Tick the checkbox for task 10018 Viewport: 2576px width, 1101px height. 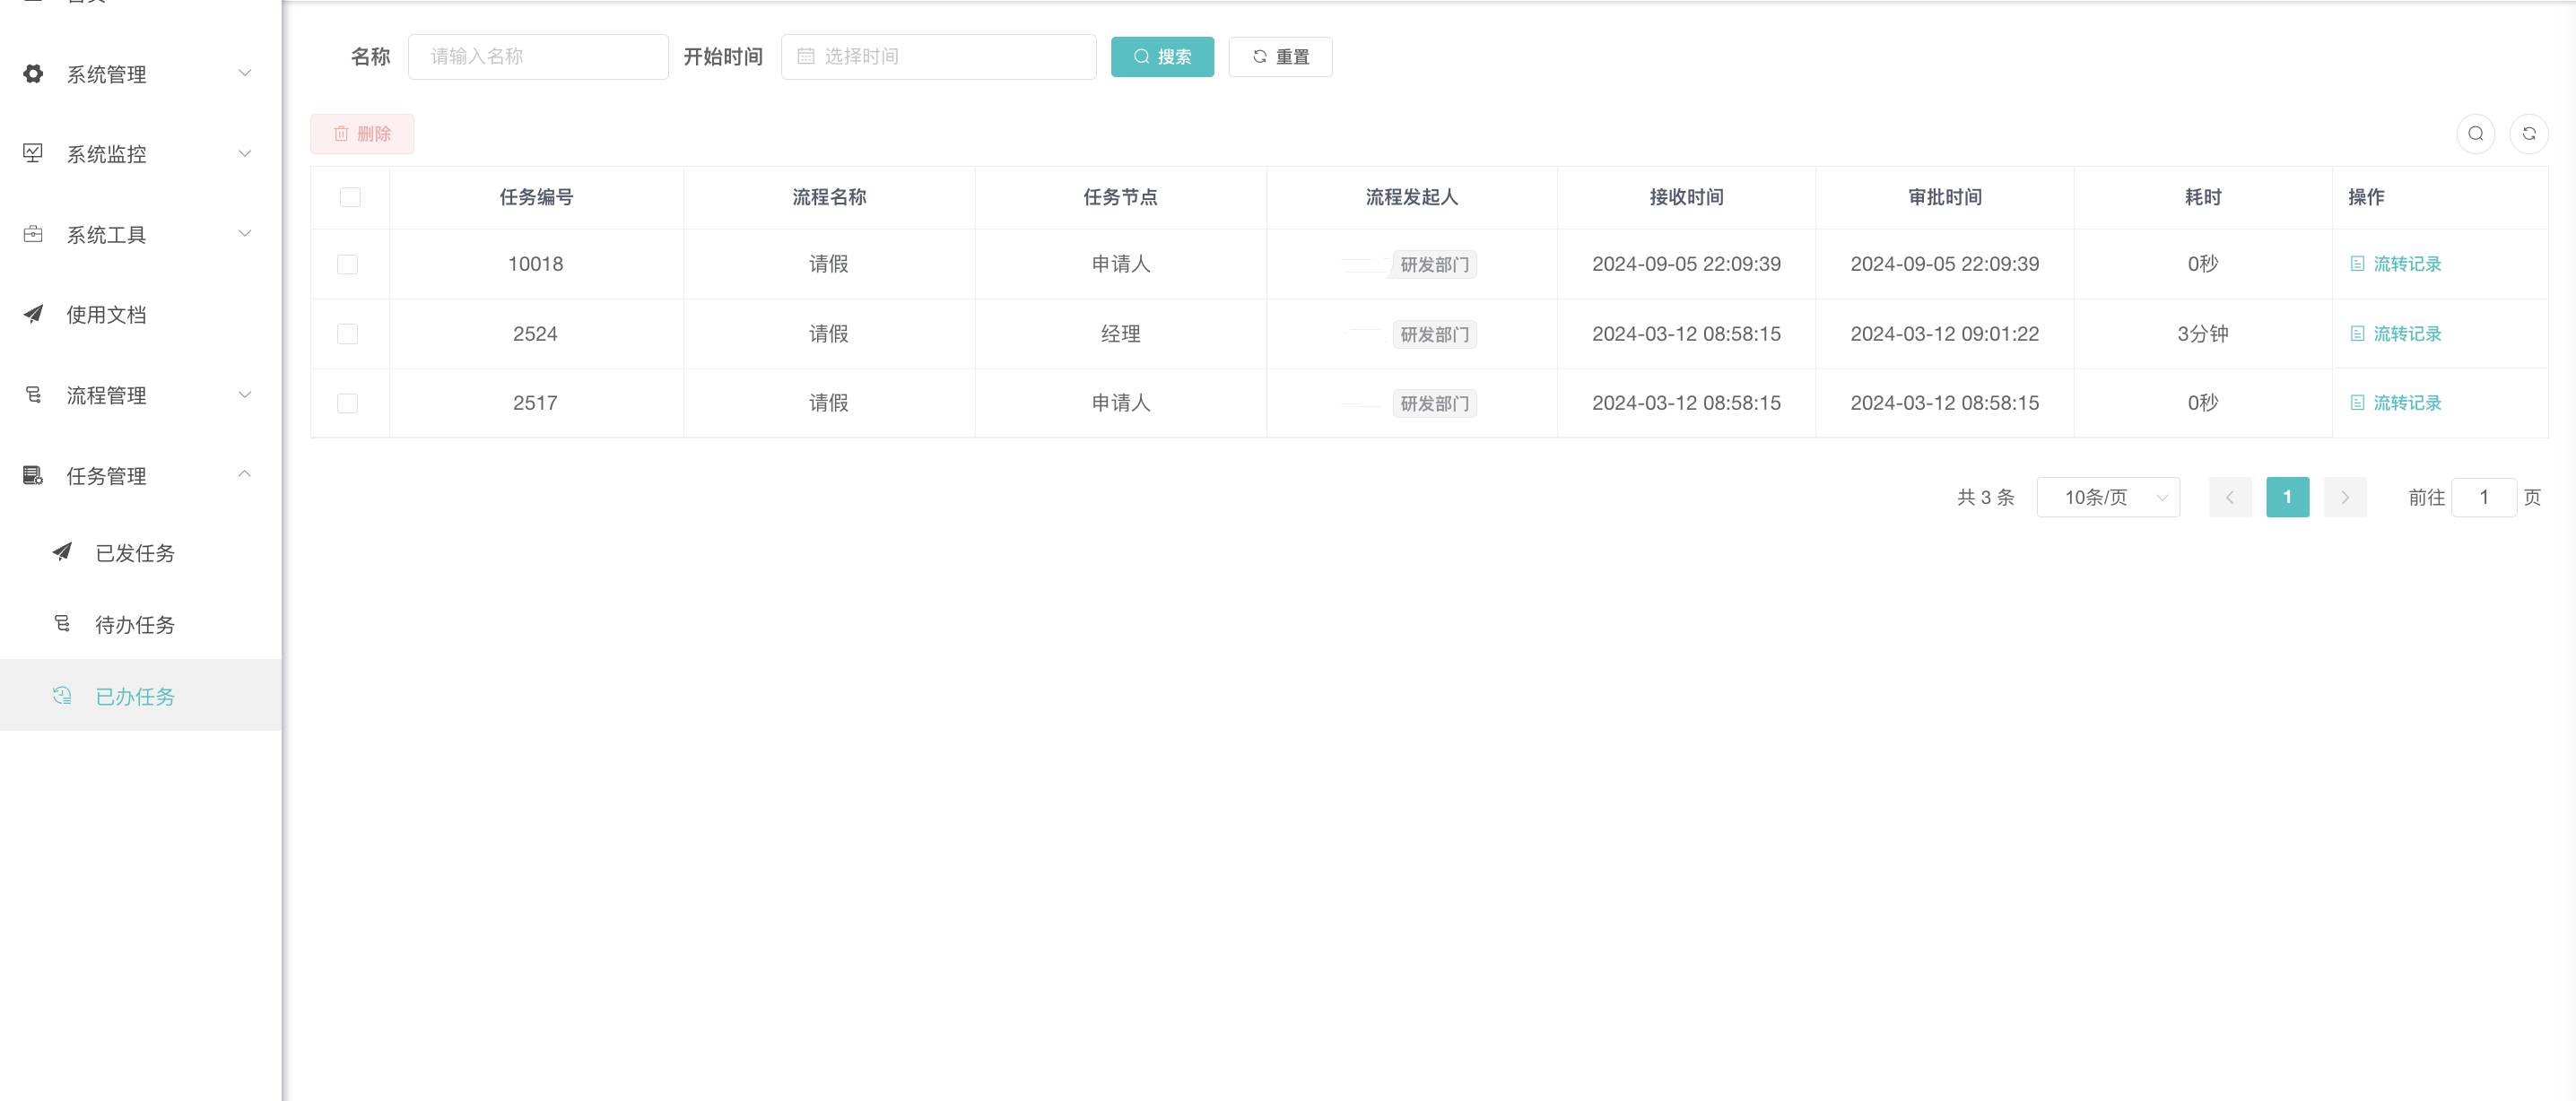(x=347, y=264)
